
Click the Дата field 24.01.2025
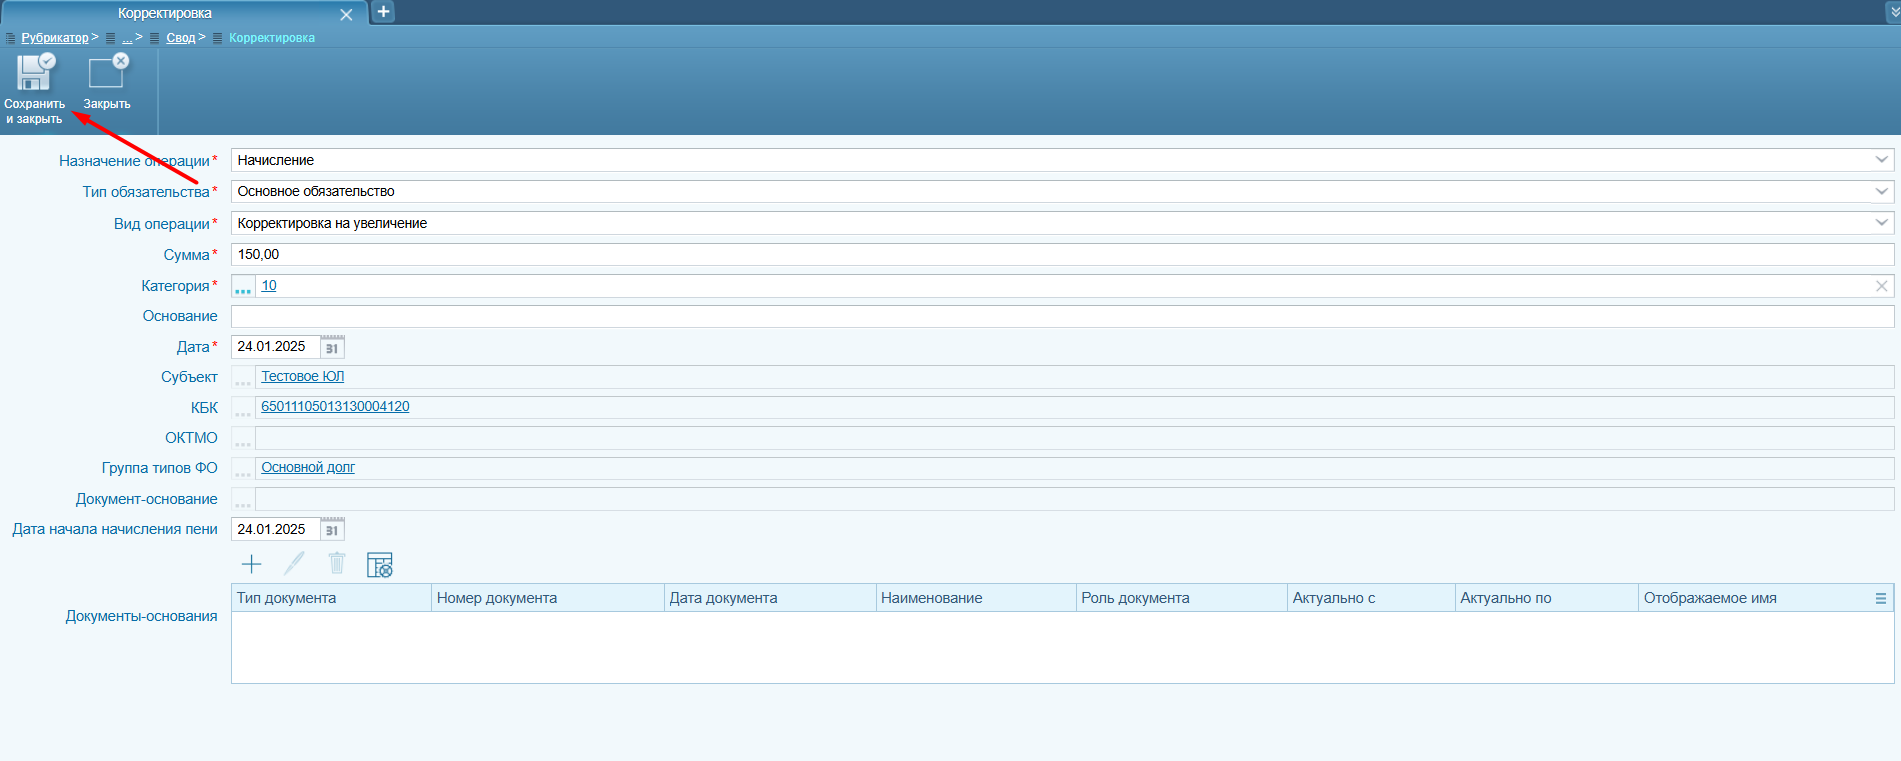tap(275, 347)
